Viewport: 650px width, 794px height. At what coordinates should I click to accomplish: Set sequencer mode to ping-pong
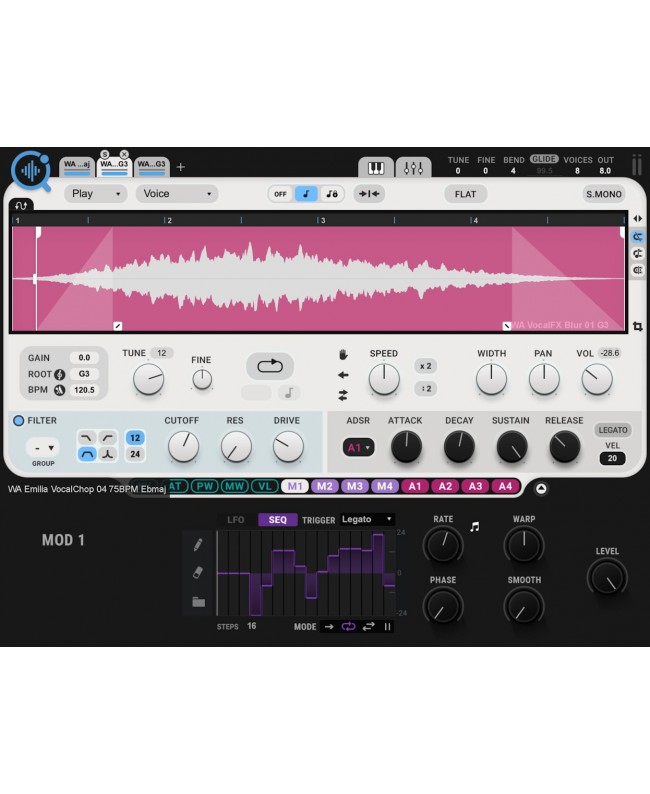pos(368,626)
